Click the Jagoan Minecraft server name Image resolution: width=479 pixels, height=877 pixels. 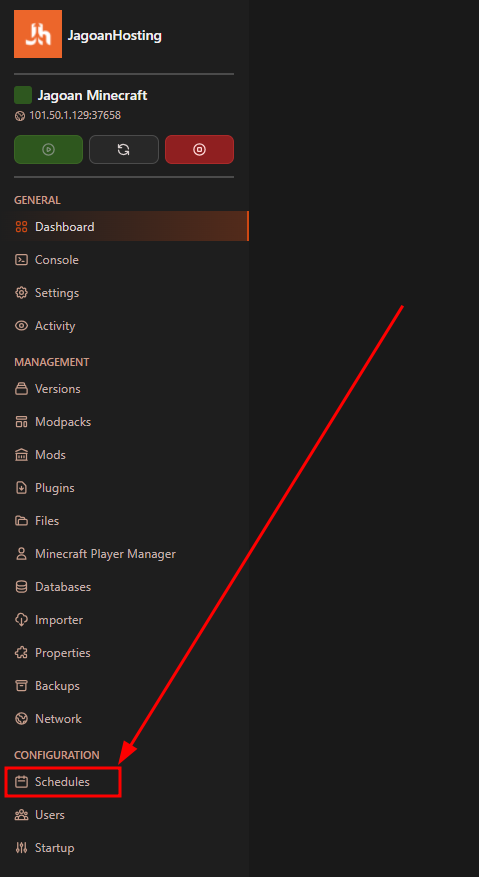click(92, 95)
